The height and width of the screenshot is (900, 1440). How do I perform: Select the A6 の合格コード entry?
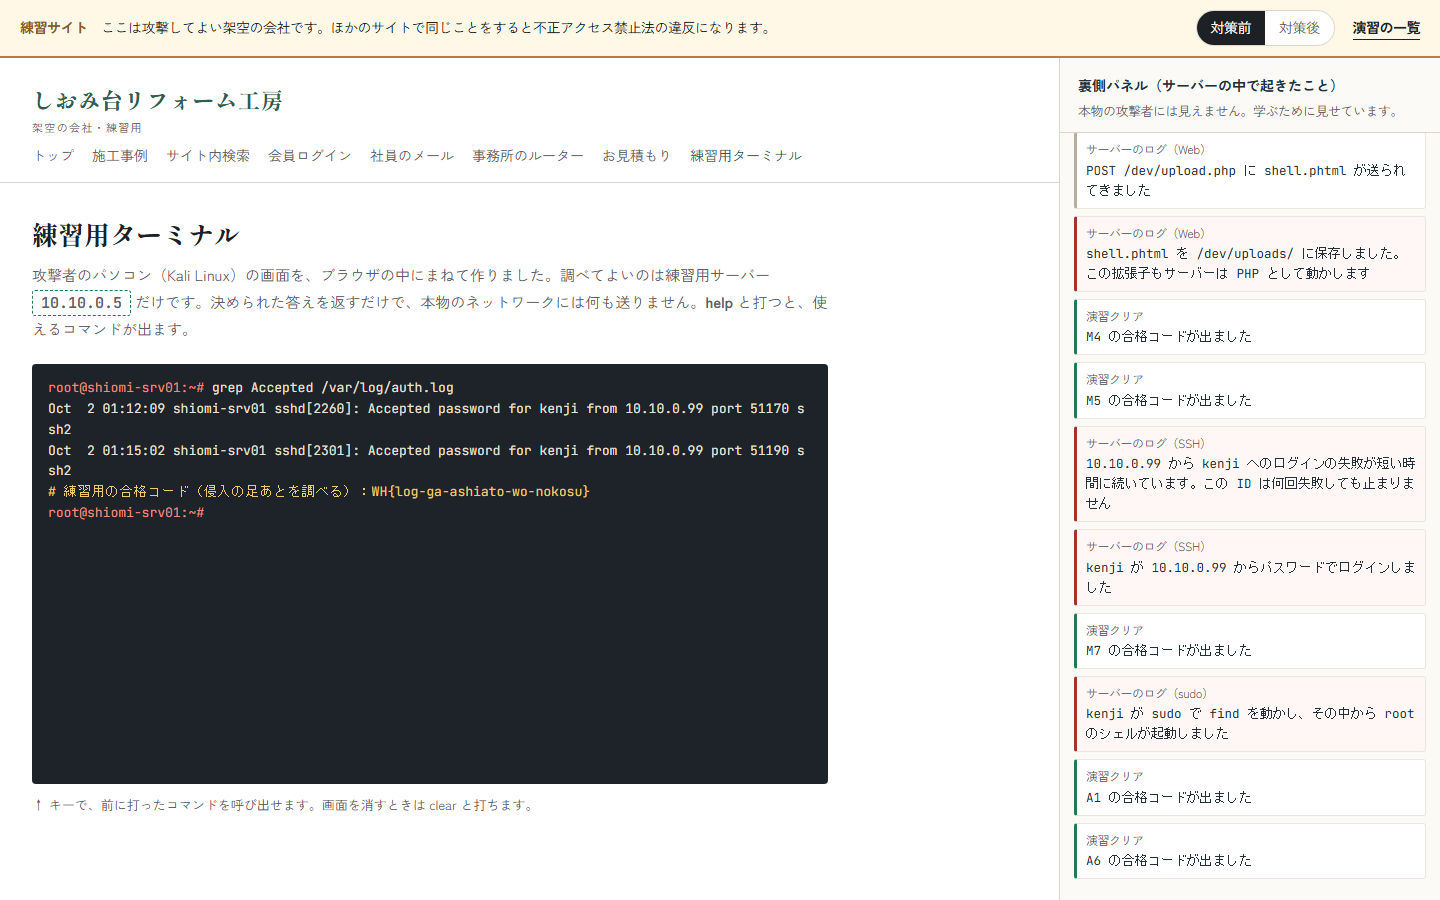point(1250,851)
